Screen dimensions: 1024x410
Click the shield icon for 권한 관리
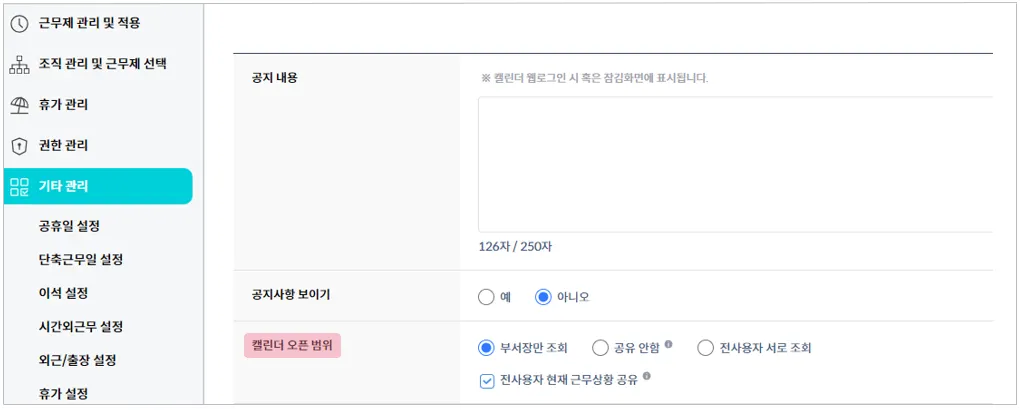[19, 146]
